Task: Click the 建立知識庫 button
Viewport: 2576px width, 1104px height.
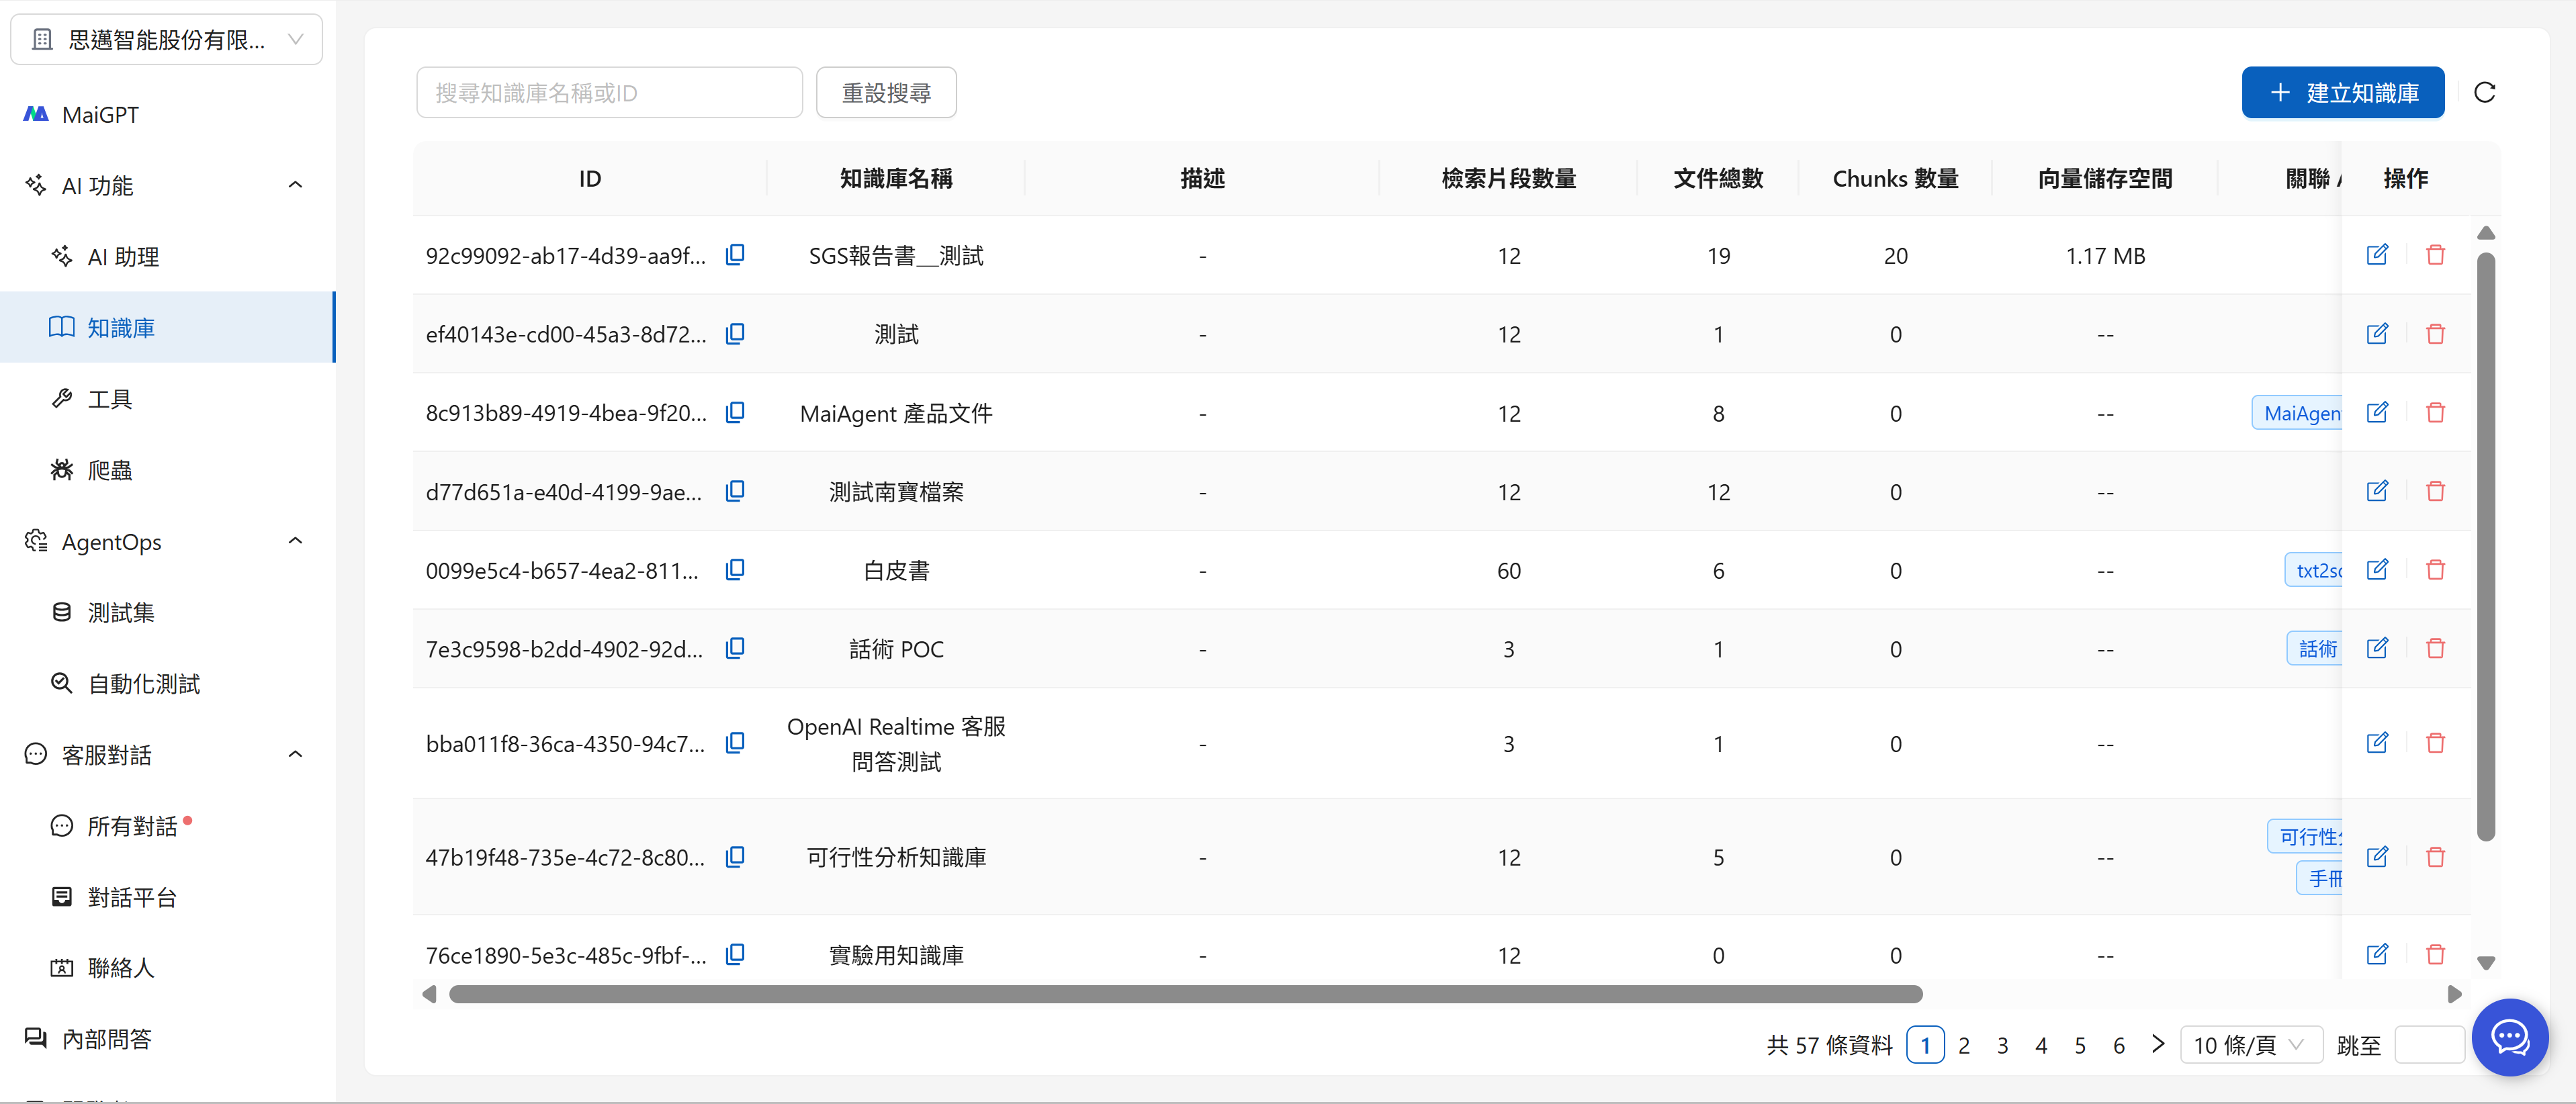Action: pos(2342,93)
